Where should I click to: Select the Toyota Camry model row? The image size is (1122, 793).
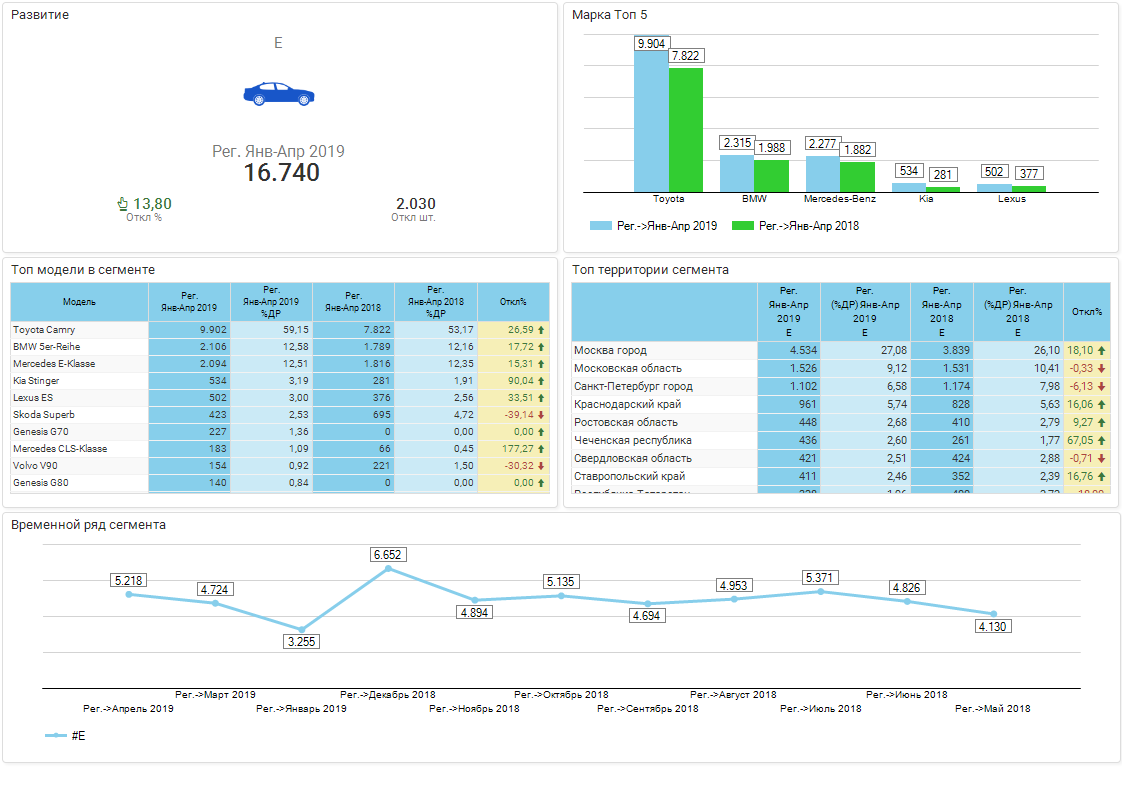tap(280, 330)
